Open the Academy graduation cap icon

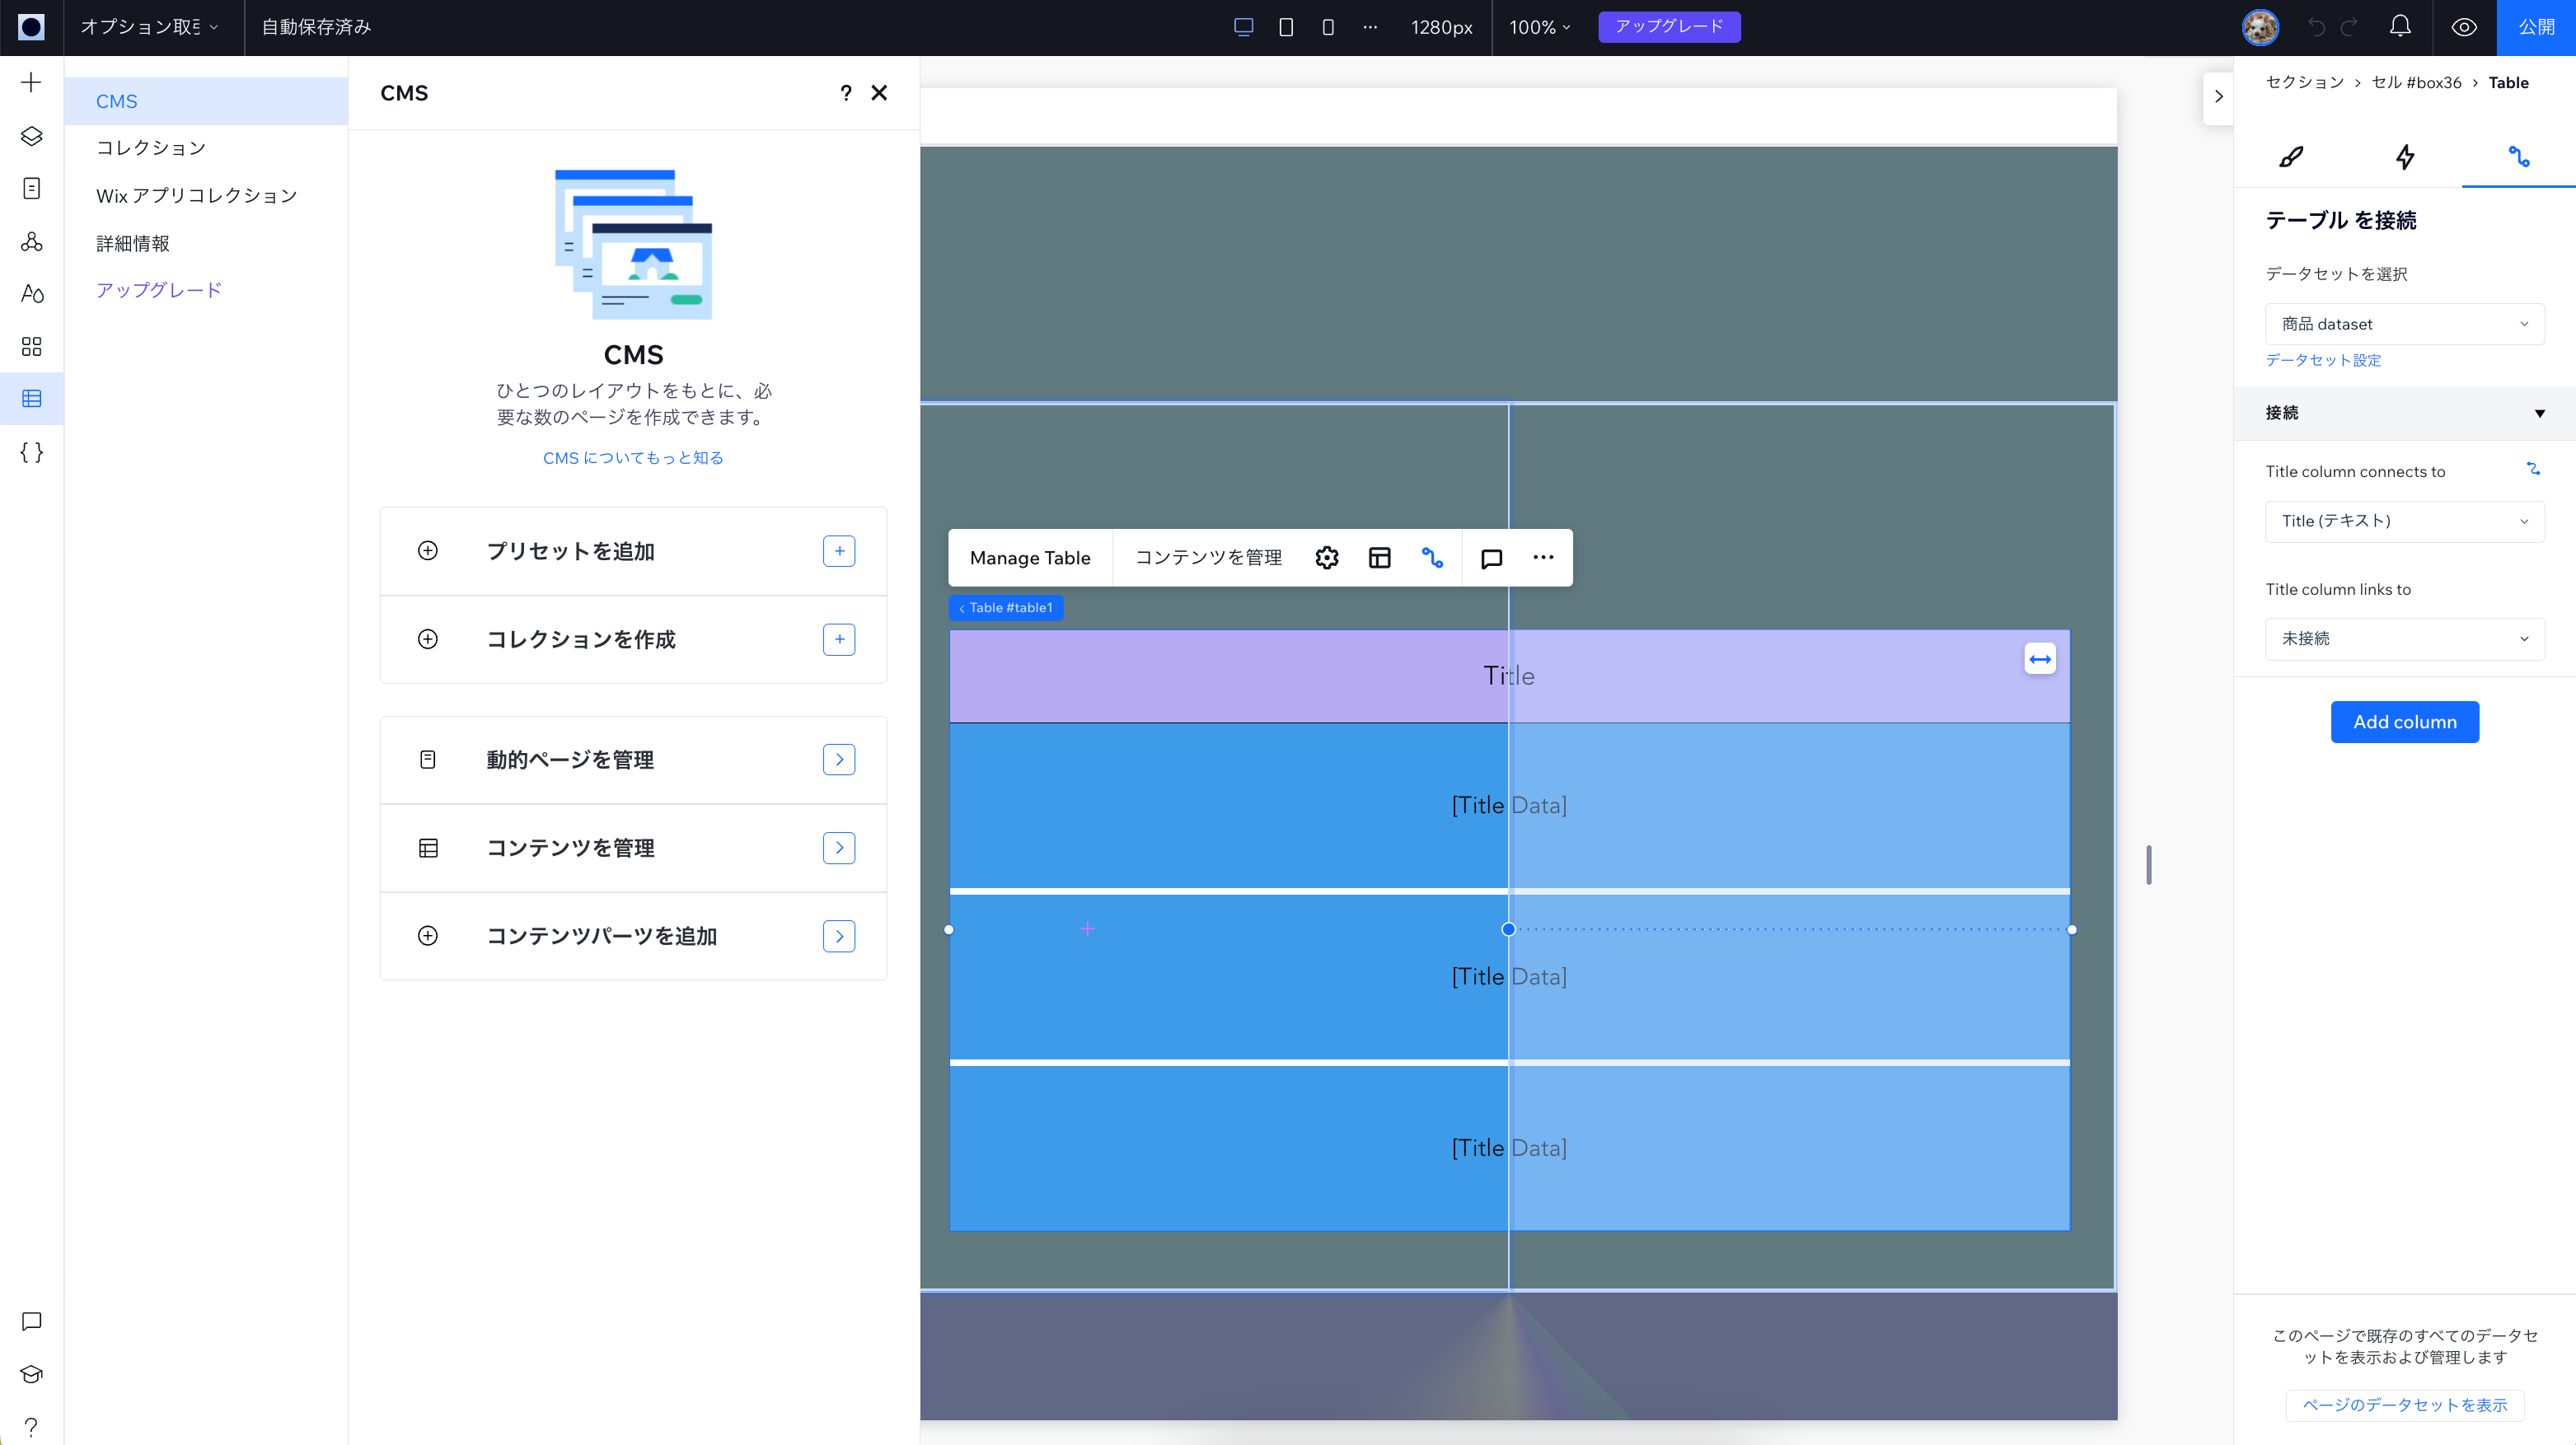point(31,1374)
